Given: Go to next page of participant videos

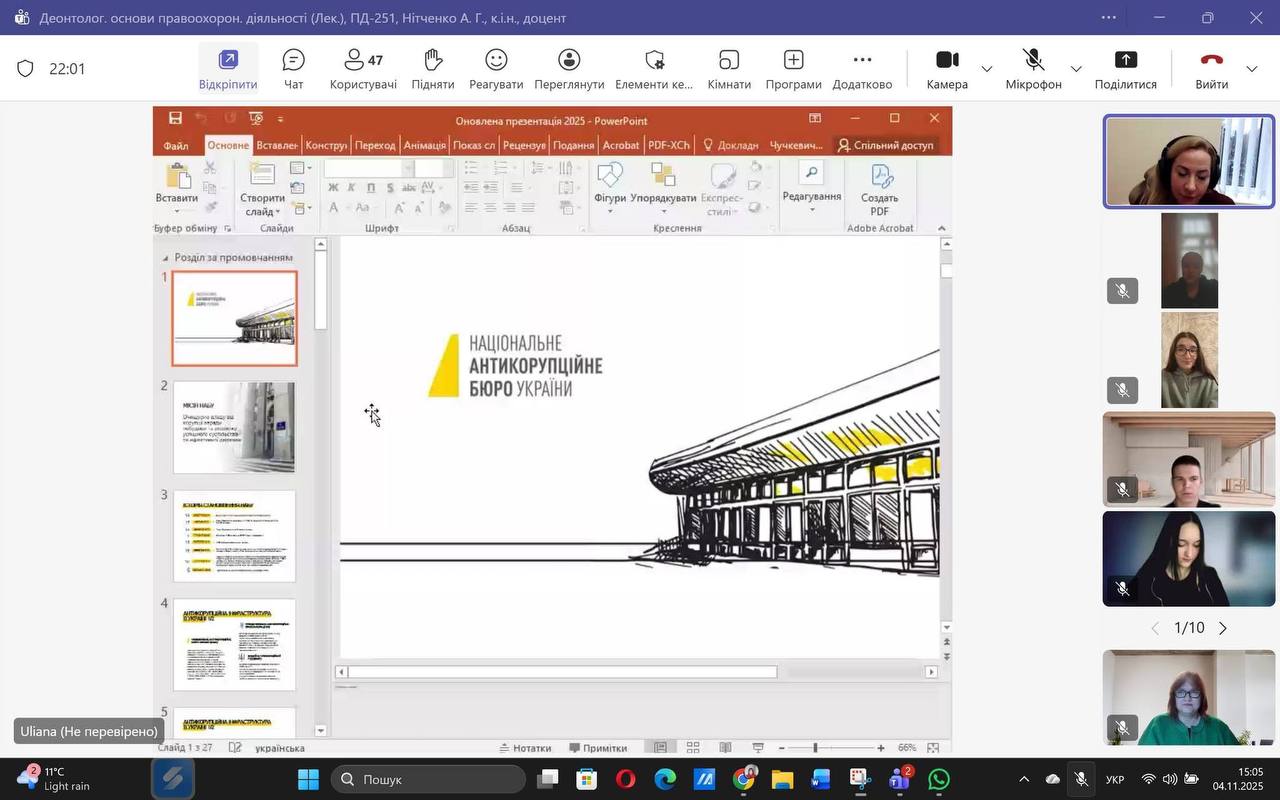Looking at the screenshot, I should (x=1222, y=628).
